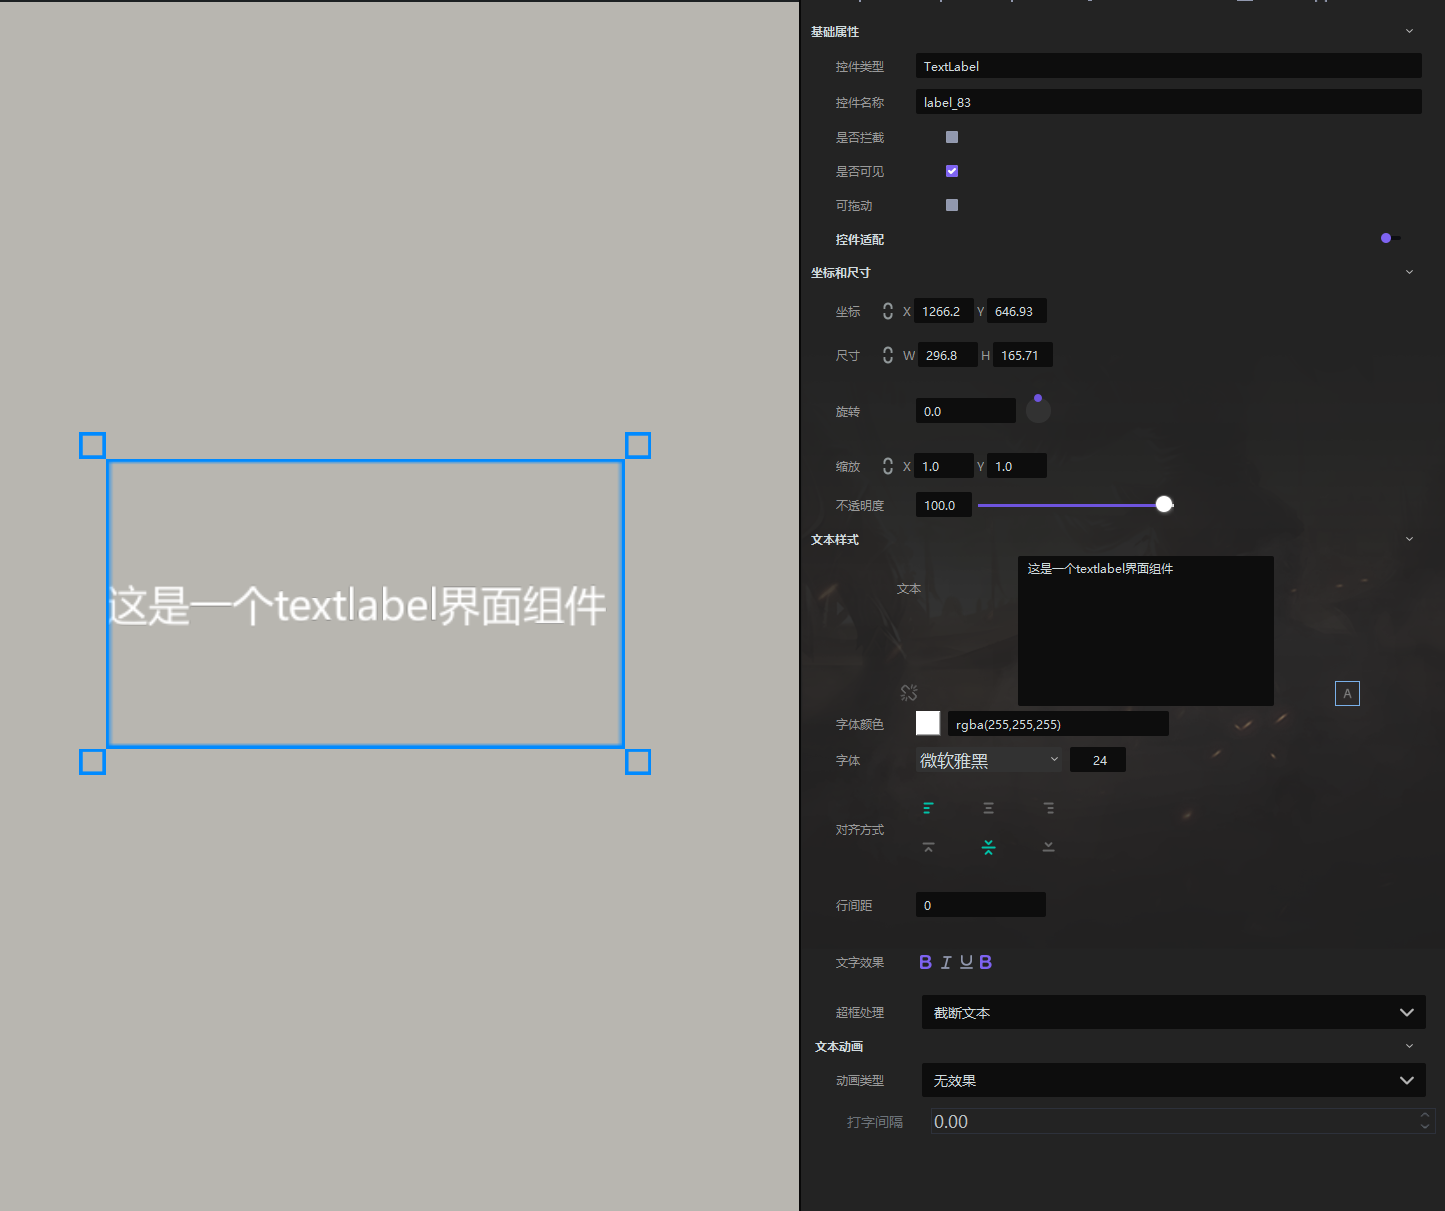The height and width of the screenshot is (1211, 1445).
Task: Click the height field 165.71
Action: [x=1023, y=355]
